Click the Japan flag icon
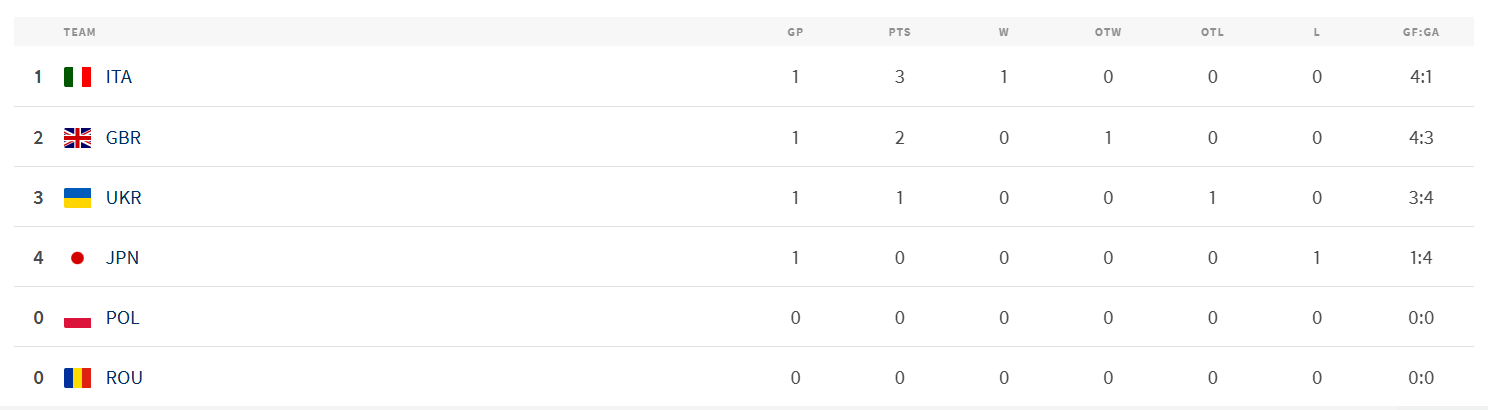The width and height of the screenshot is (1488, 410). pos(77,258)
